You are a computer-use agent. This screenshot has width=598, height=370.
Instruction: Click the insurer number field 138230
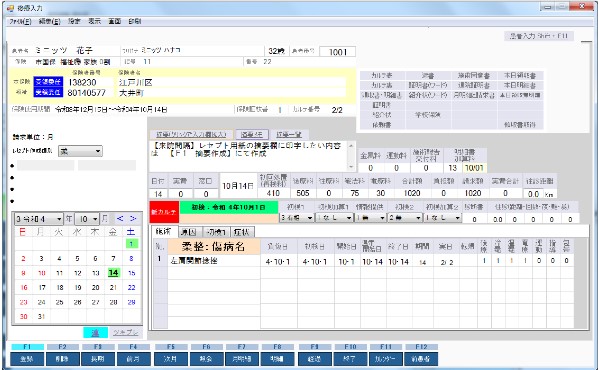coord(90,82)
